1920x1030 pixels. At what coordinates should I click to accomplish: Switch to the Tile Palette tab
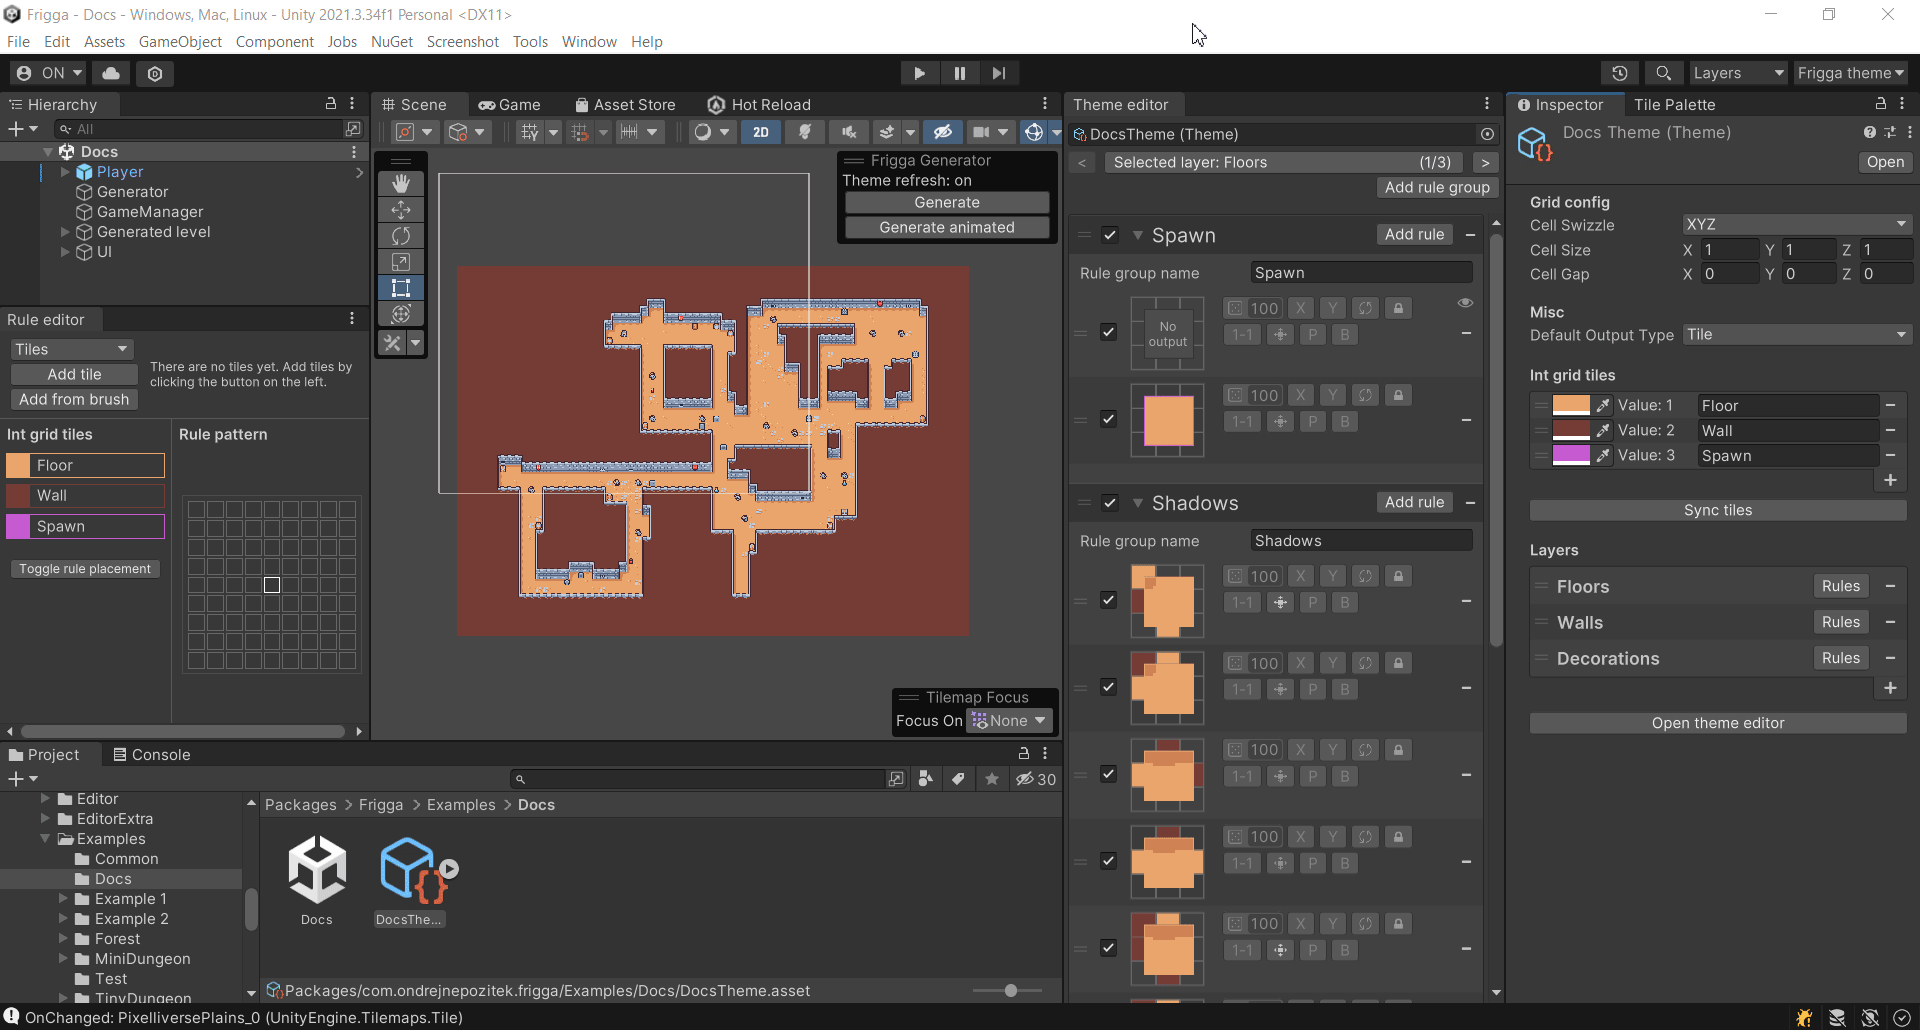[x=1674, y=105]
